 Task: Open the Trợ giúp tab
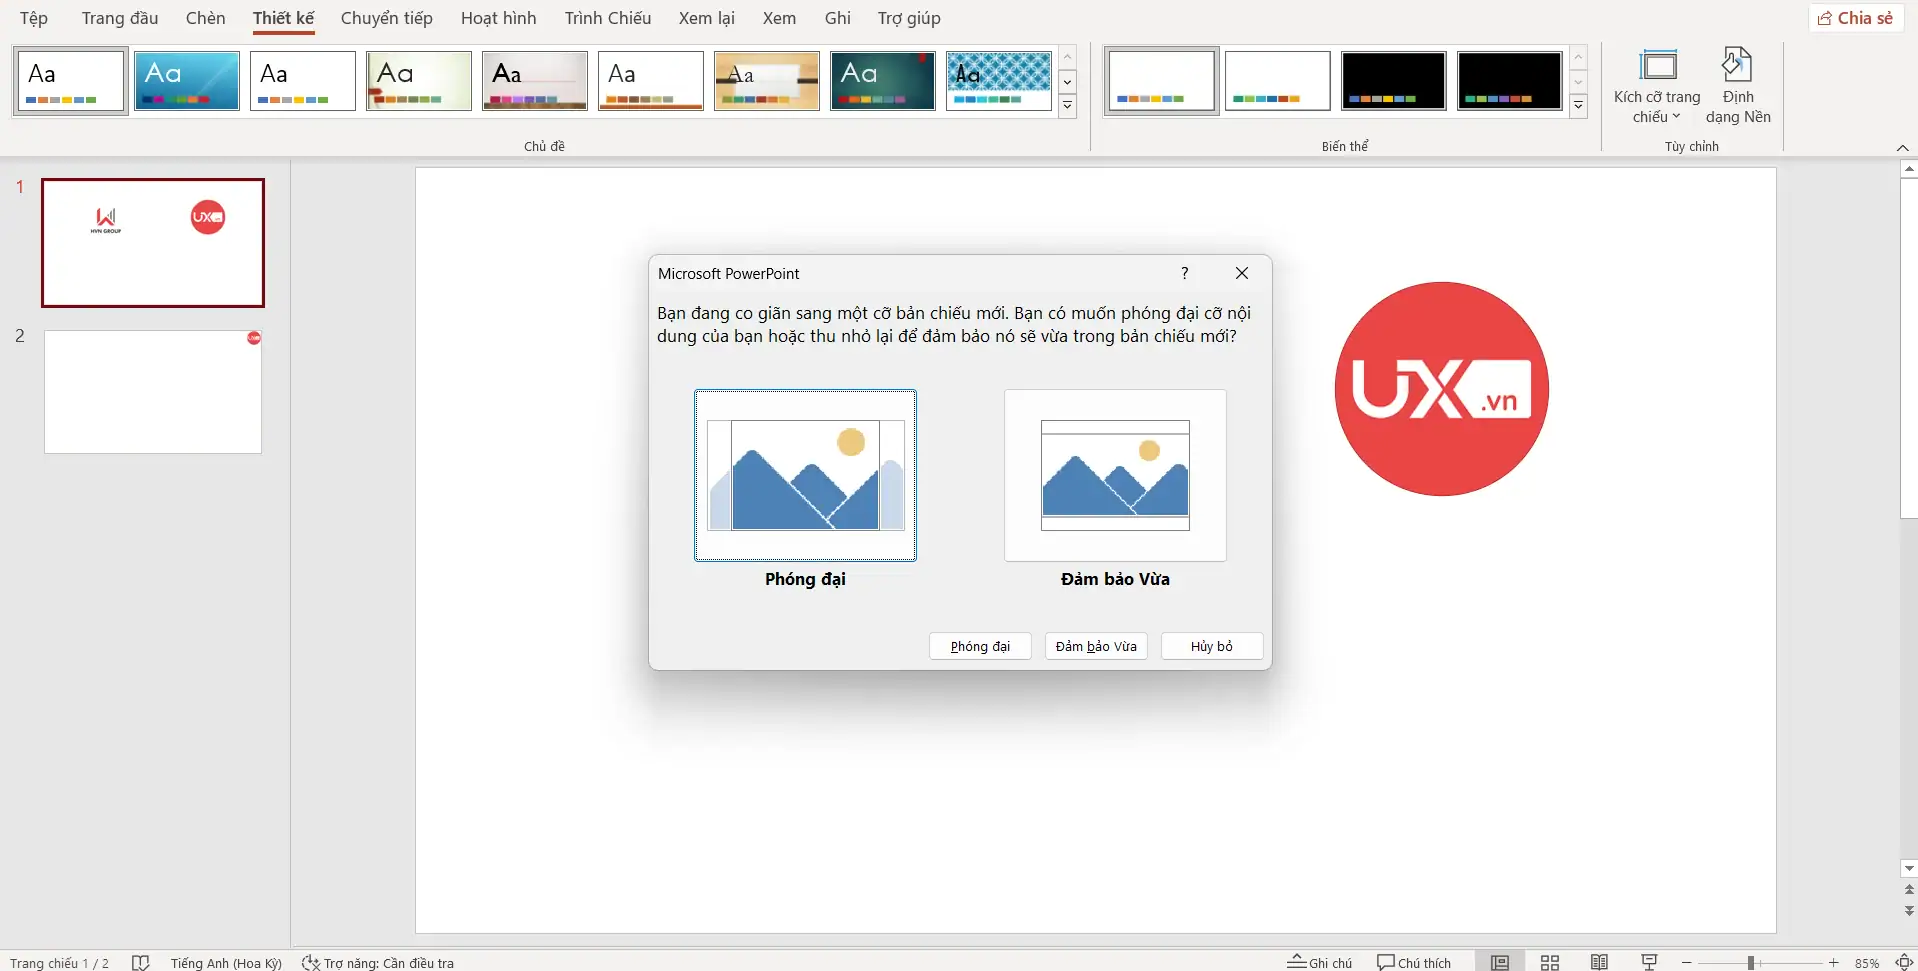[909, 18]
